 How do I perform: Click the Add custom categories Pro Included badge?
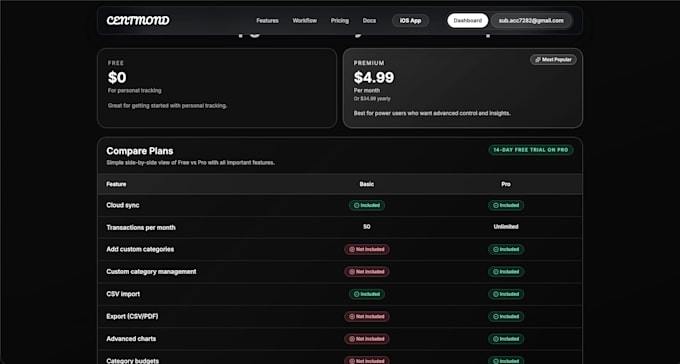coord(506,249)
